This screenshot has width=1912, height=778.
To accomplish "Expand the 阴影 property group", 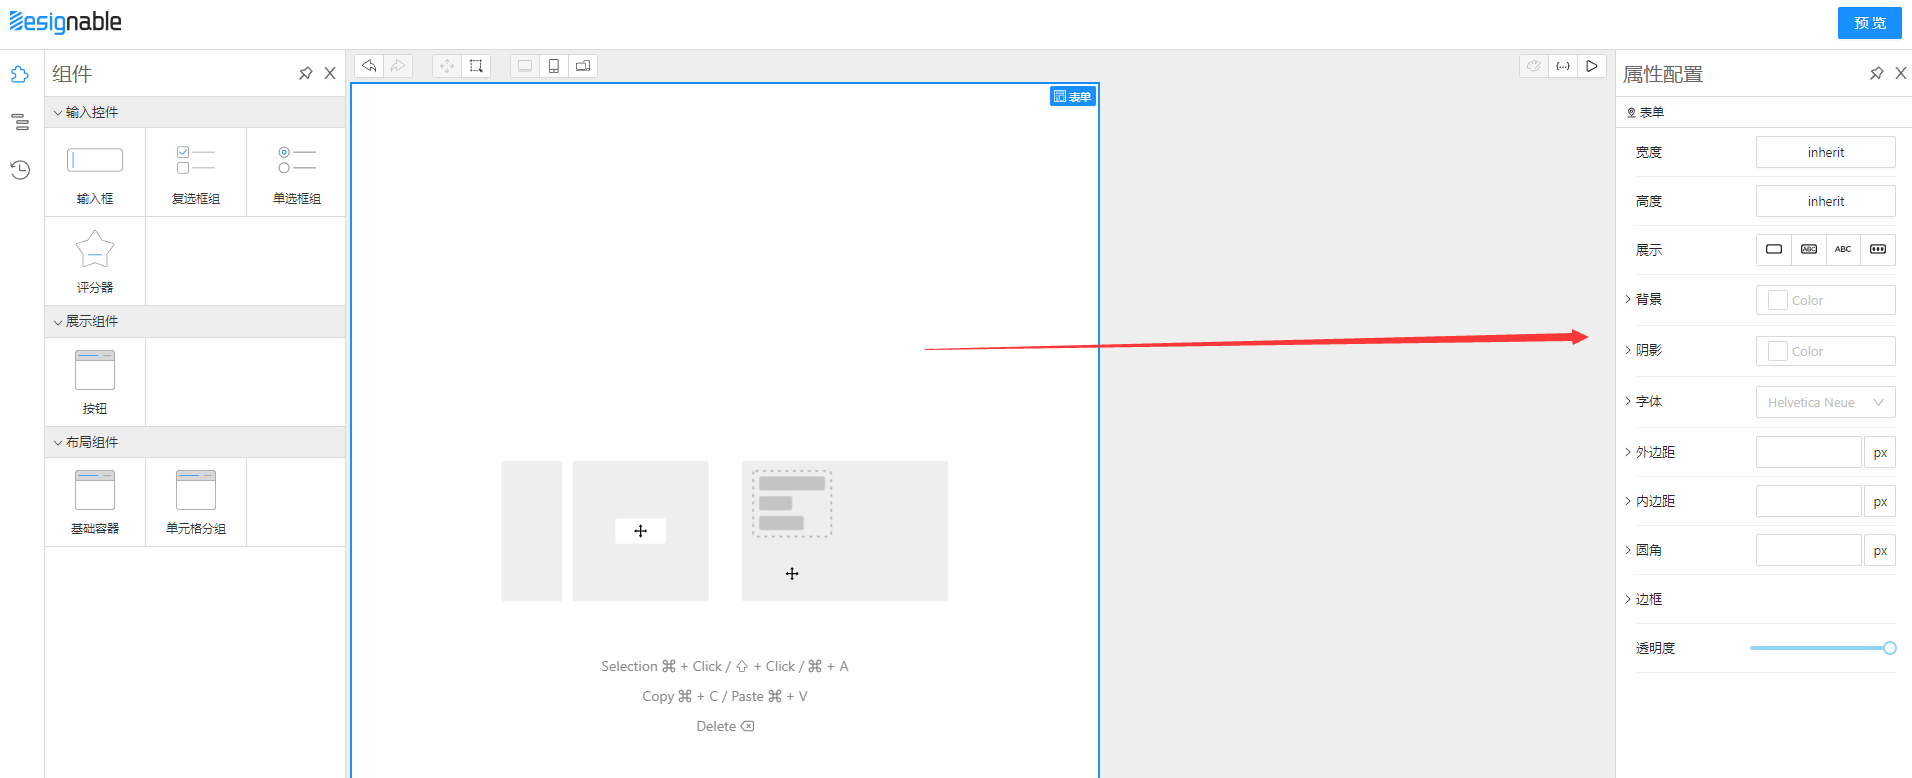I will (x=1628, y=350).
